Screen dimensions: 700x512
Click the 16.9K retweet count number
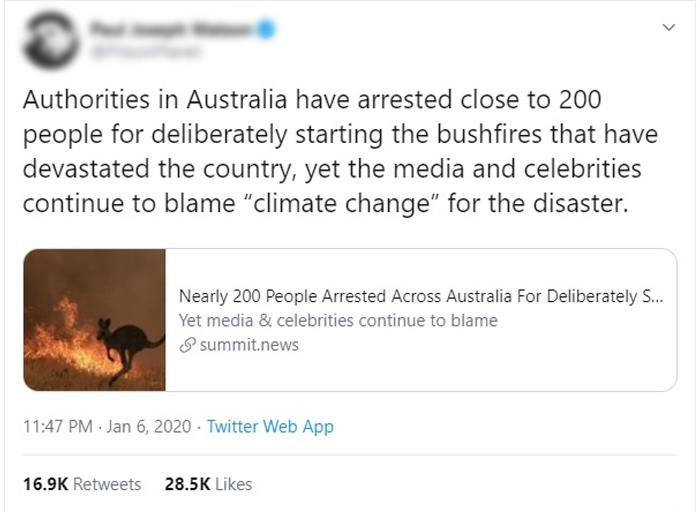46,484
